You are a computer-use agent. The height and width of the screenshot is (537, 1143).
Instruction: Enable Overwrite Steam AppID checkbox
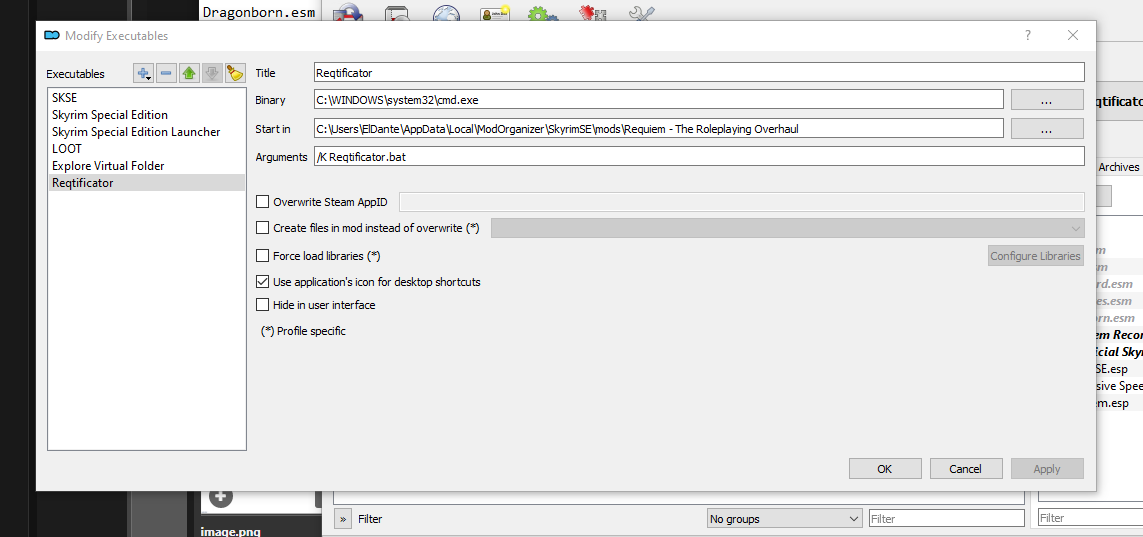(262, 202)
